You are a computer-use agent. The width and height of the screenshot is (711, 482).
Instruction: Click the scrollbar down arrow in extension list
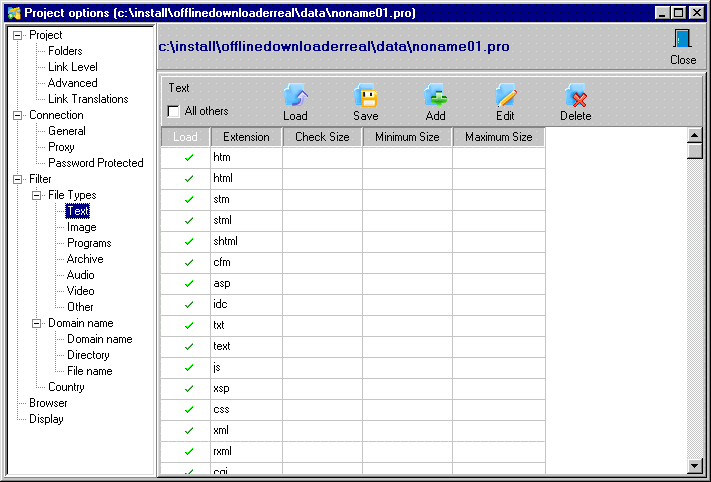(x=695, y=466)
